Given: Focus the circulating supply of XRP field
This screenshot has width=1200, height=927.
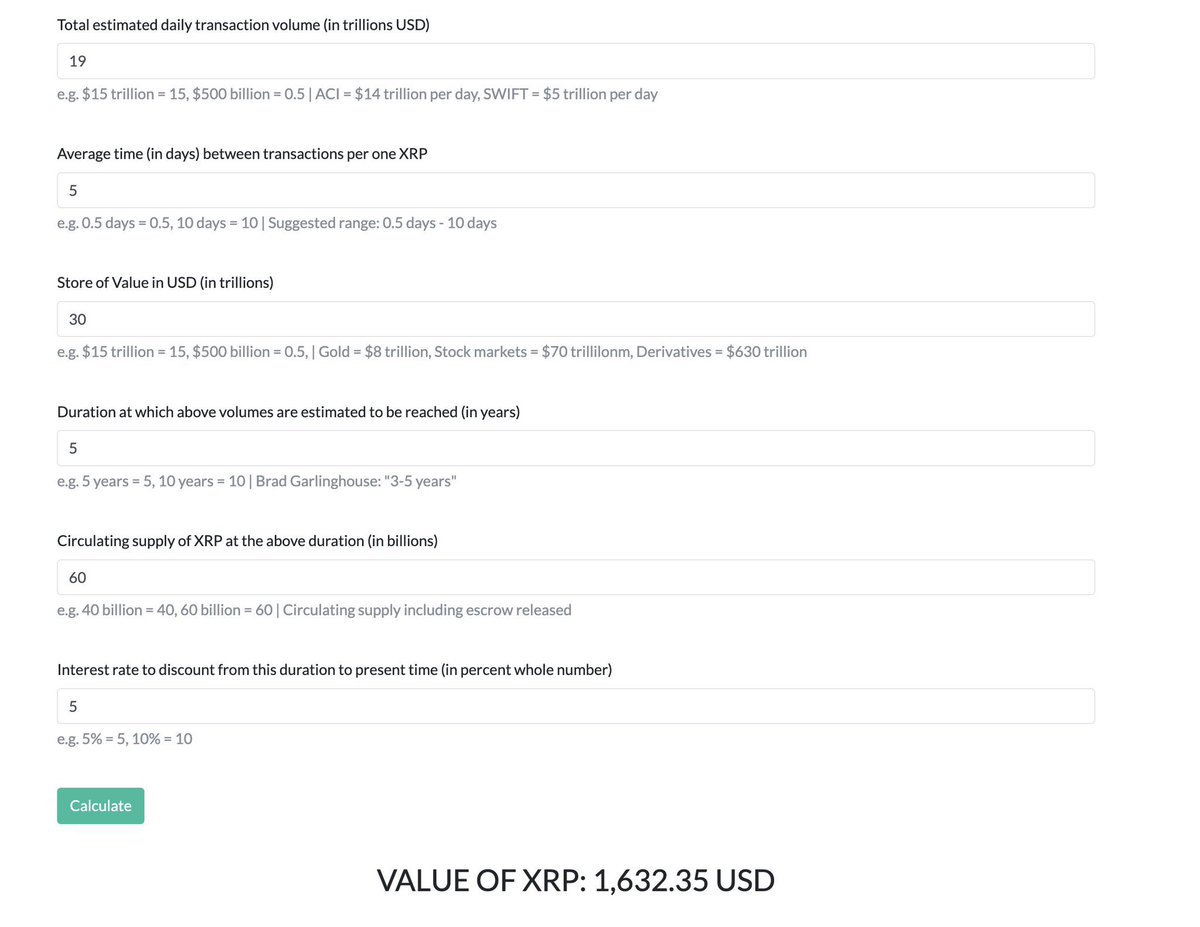Looking at the screenshot, I should click(575, 577).
